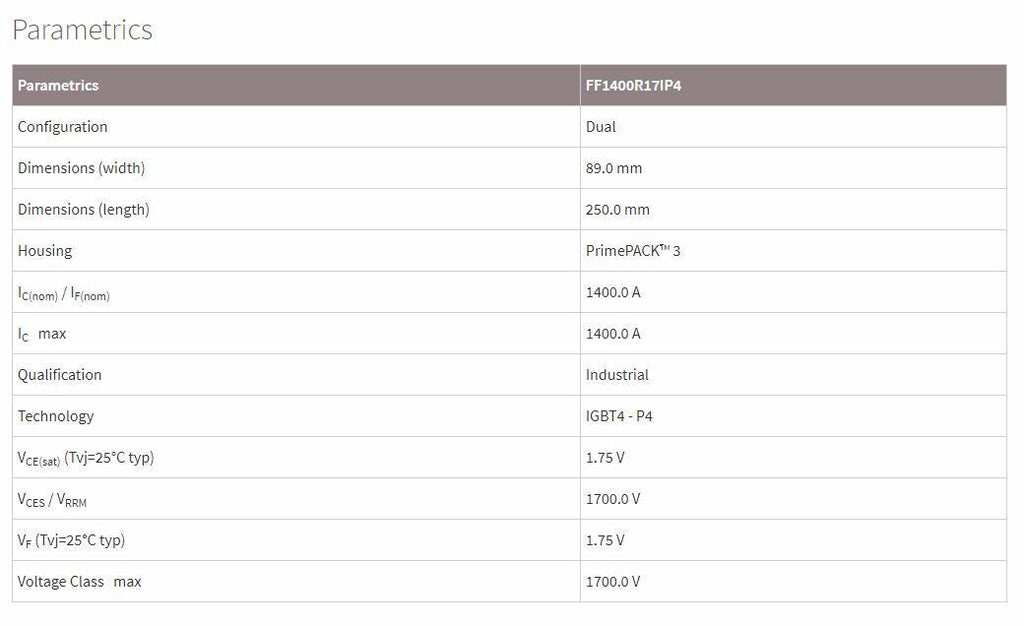The height and width of the screenshot is (626, 1024).
Task: Click the Configuration row label
Action: (62, 127)
